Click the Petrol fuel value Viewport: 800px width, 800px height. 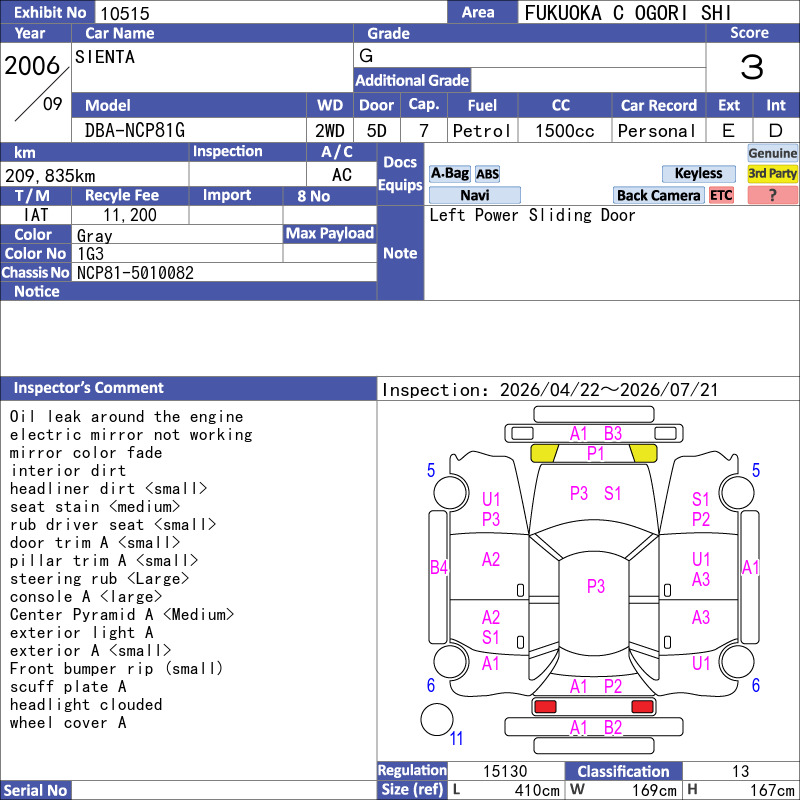click(x=482, y=131)
